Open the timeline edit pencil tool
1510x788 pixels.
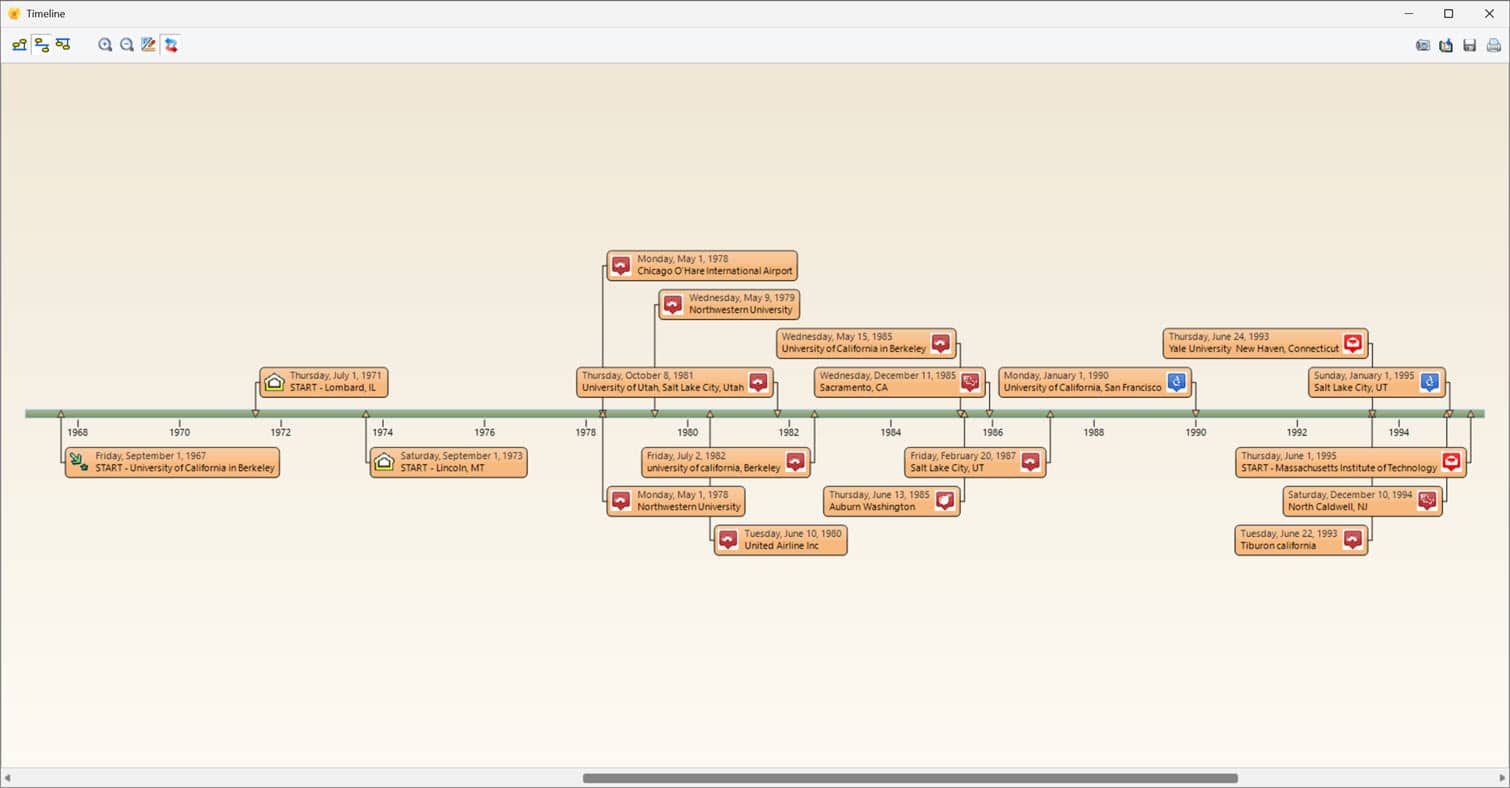coord(149,45)
